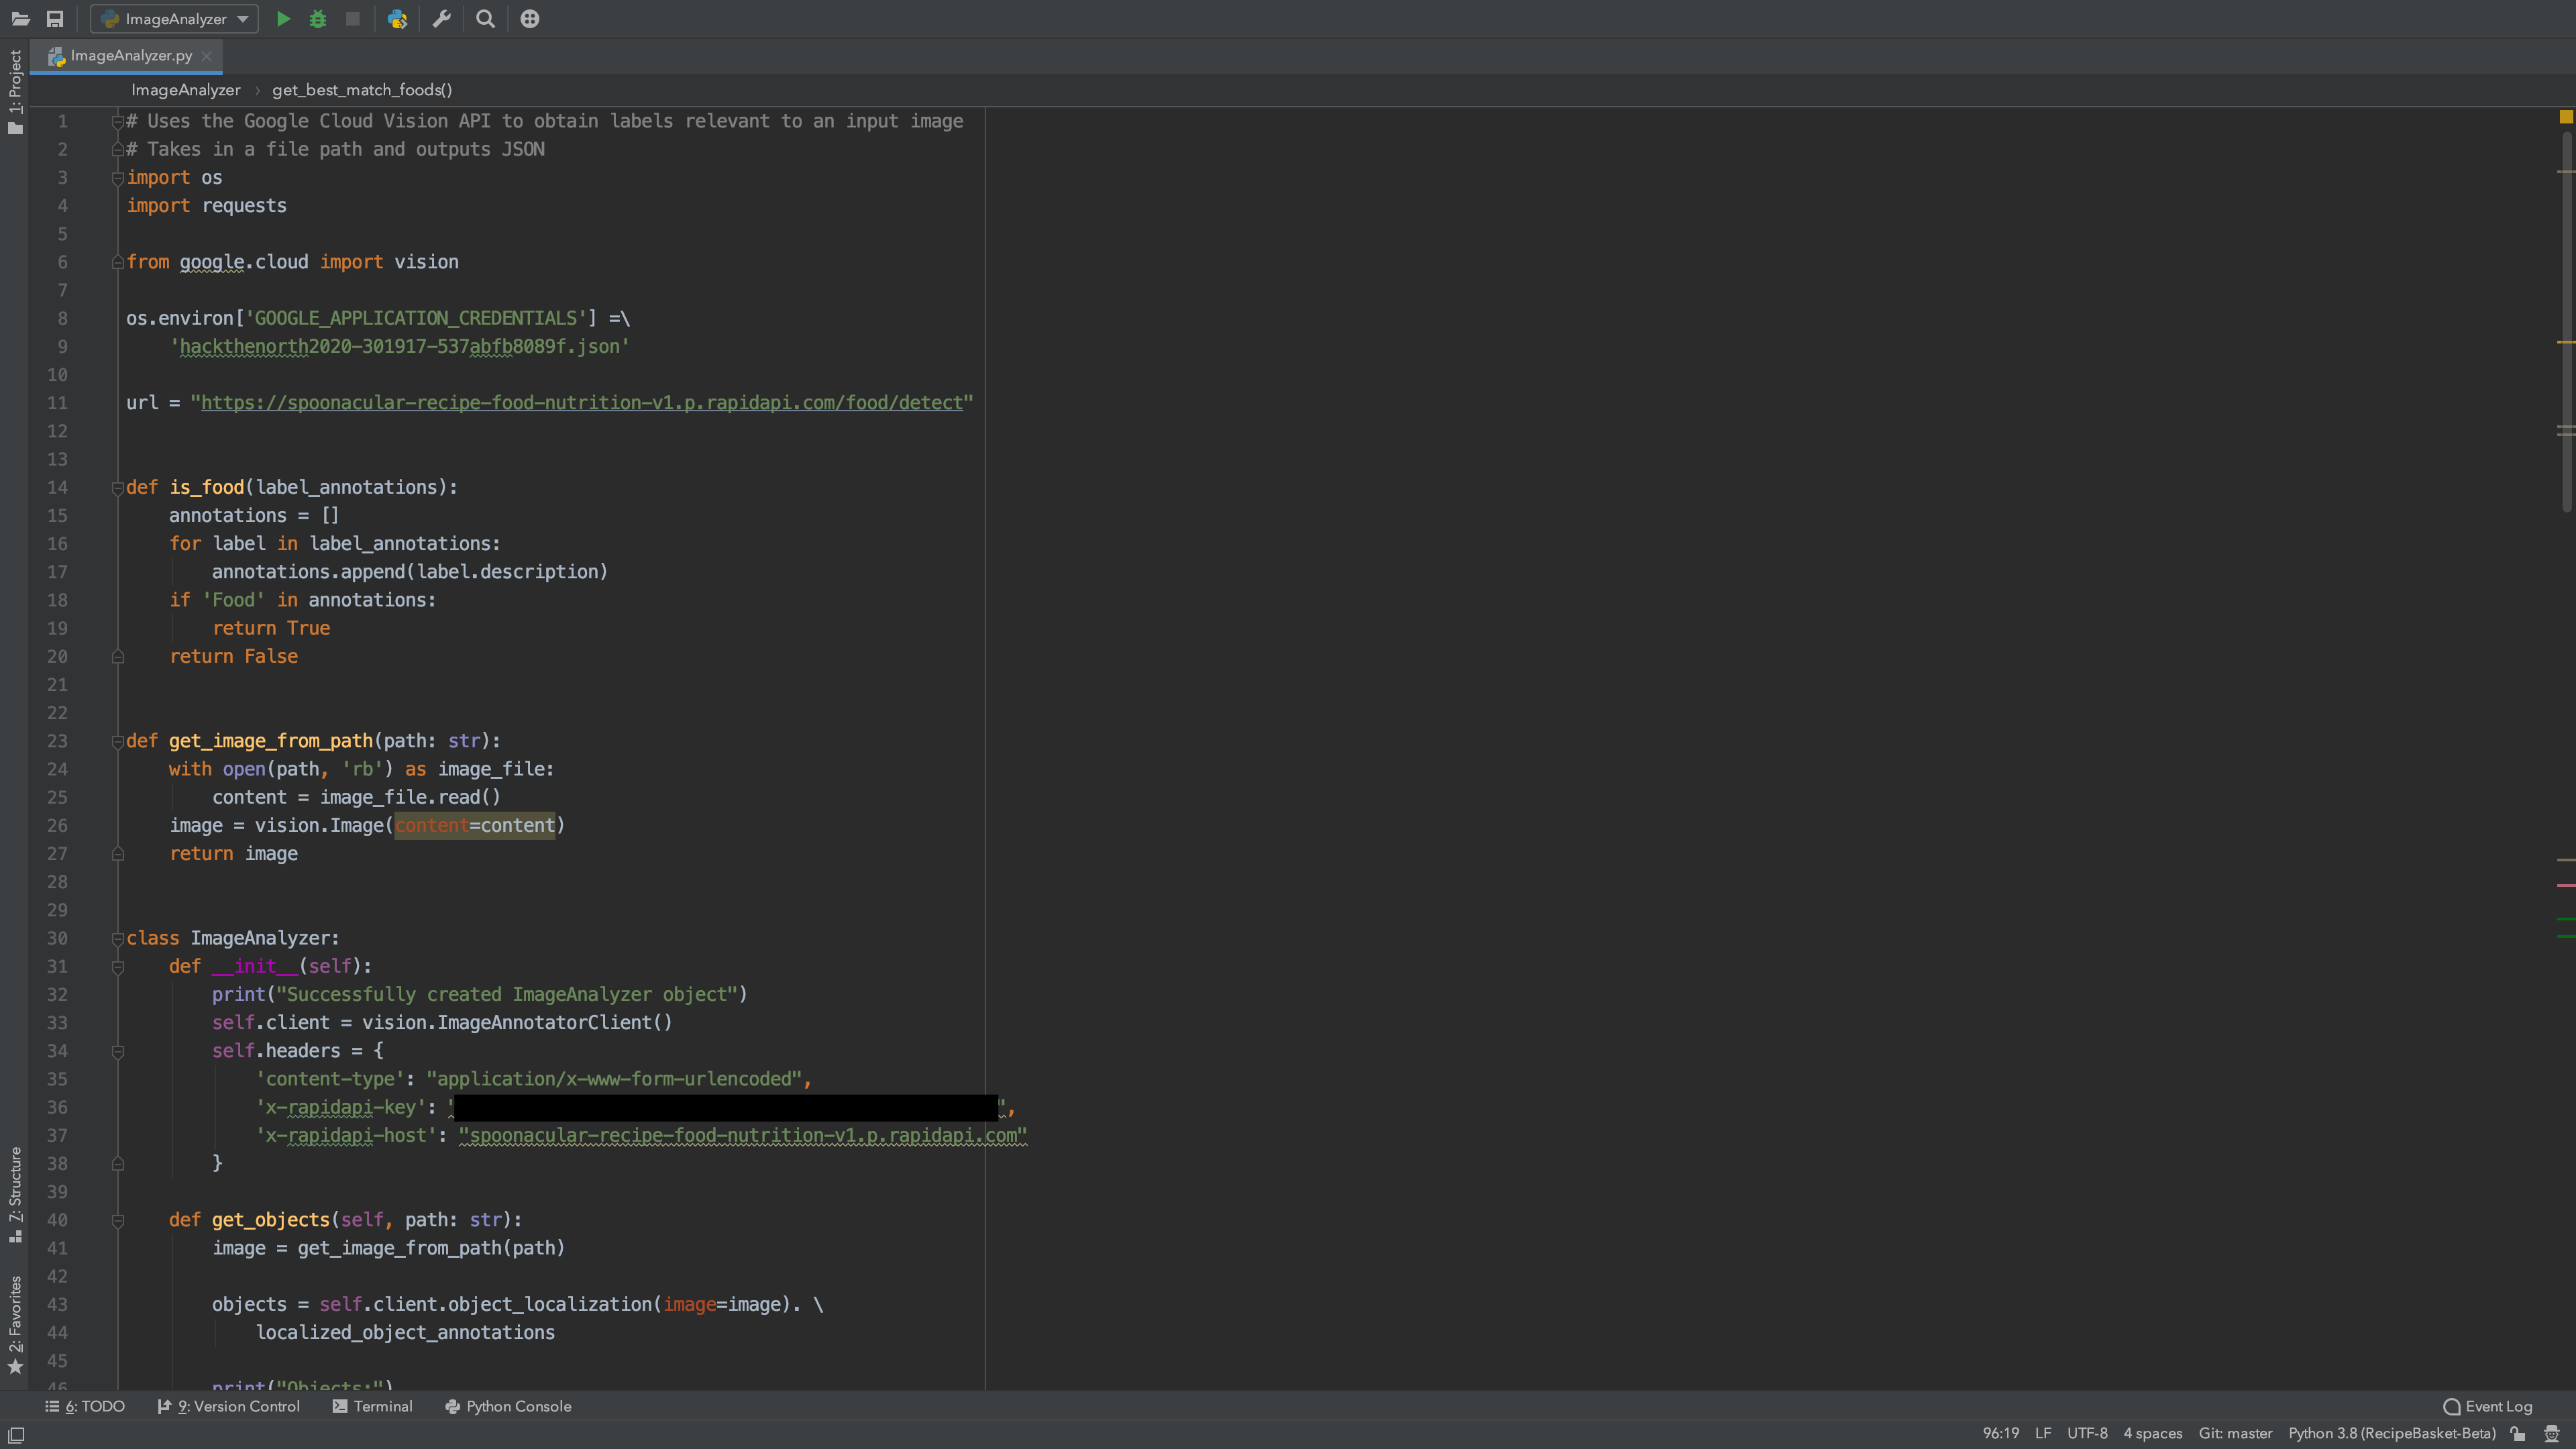Collapse the is_food function fold marker
Screen dimensions: 2576x1449
[118, 488]
